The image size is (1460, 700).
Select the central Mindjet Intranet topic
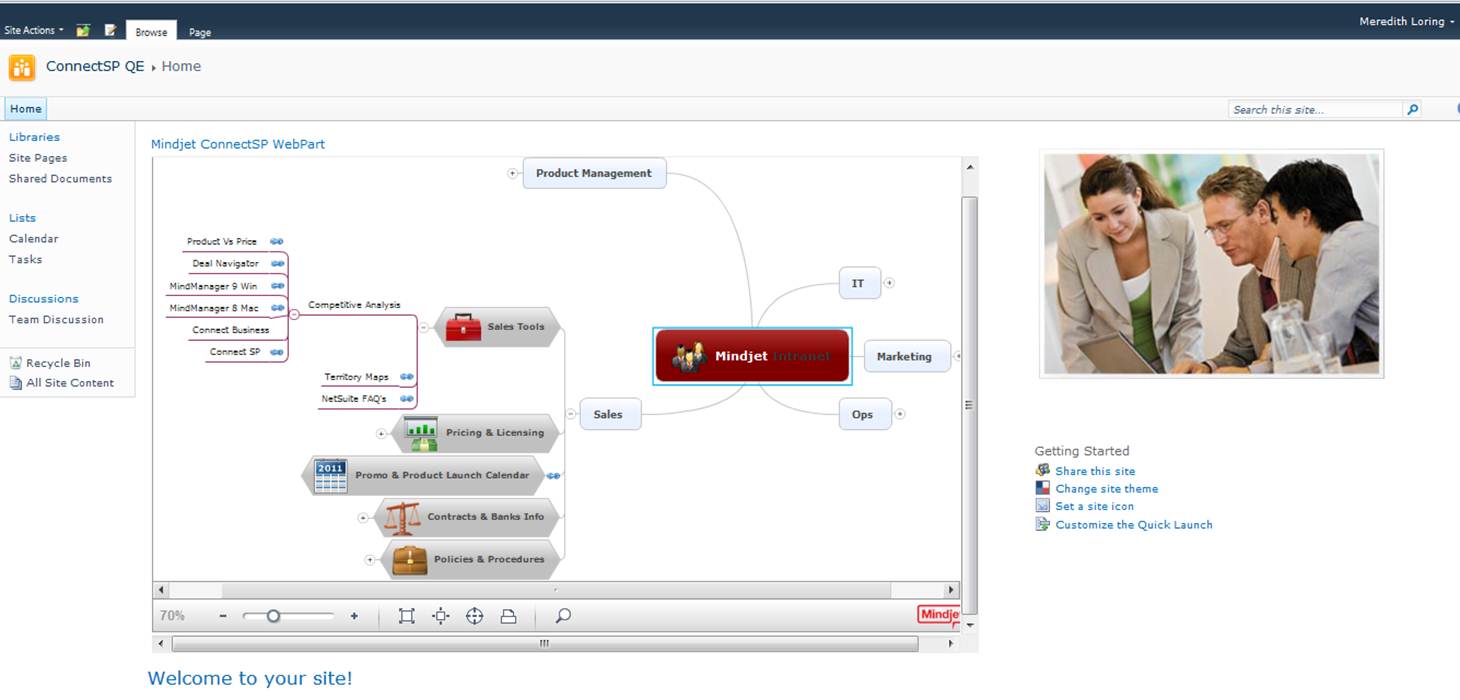pos(752,356)
